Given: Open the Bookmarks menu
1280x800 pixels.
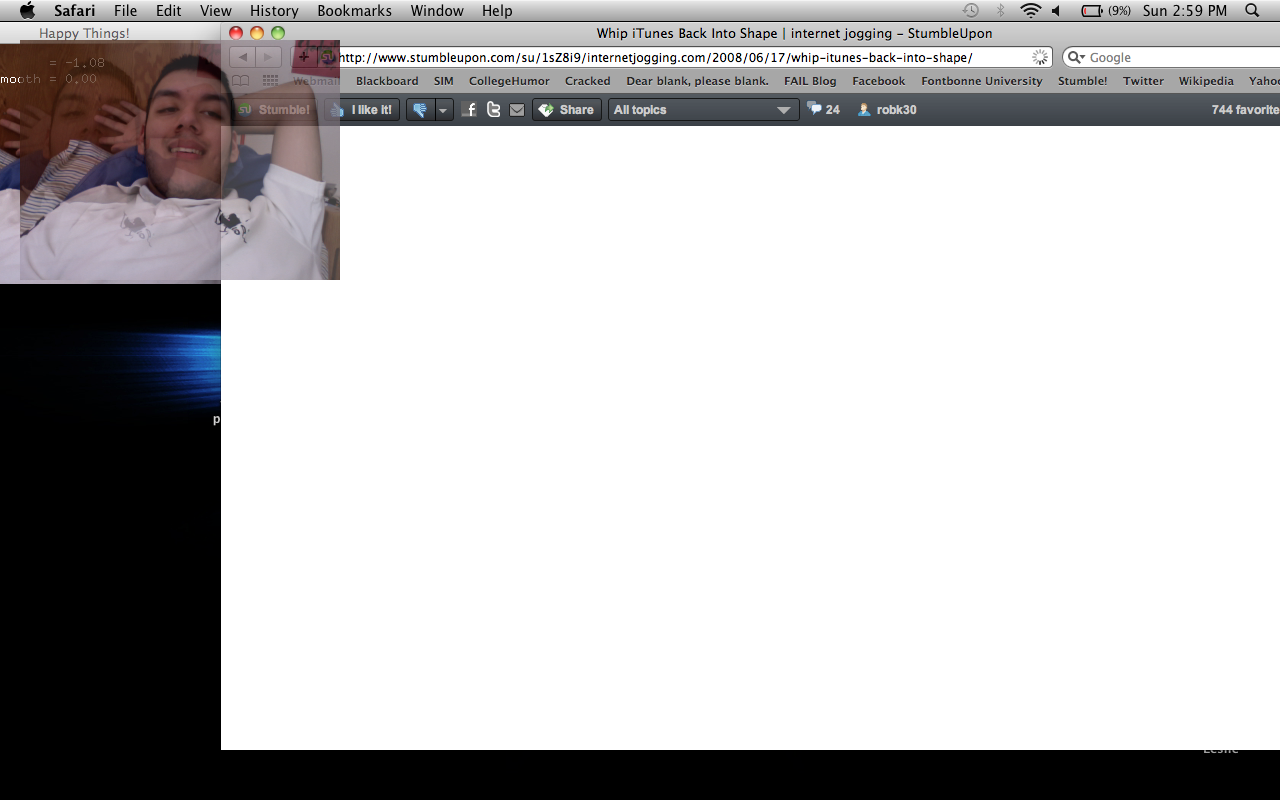Looking at the screenshot, I should 354,11.
